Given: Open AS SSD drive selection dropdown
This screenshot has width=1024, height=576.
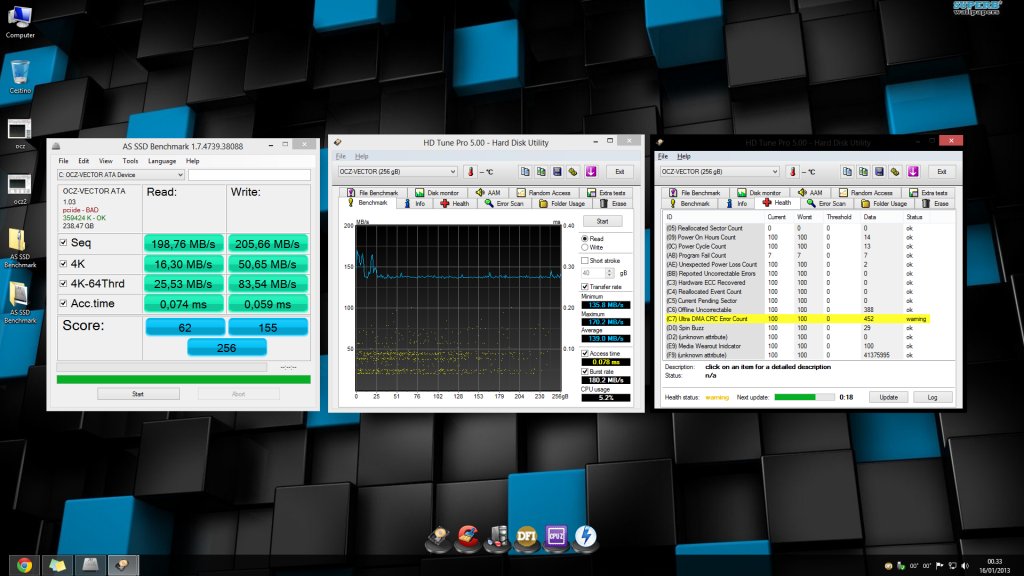Looking at the screenshot, I should tap(121, 174).
